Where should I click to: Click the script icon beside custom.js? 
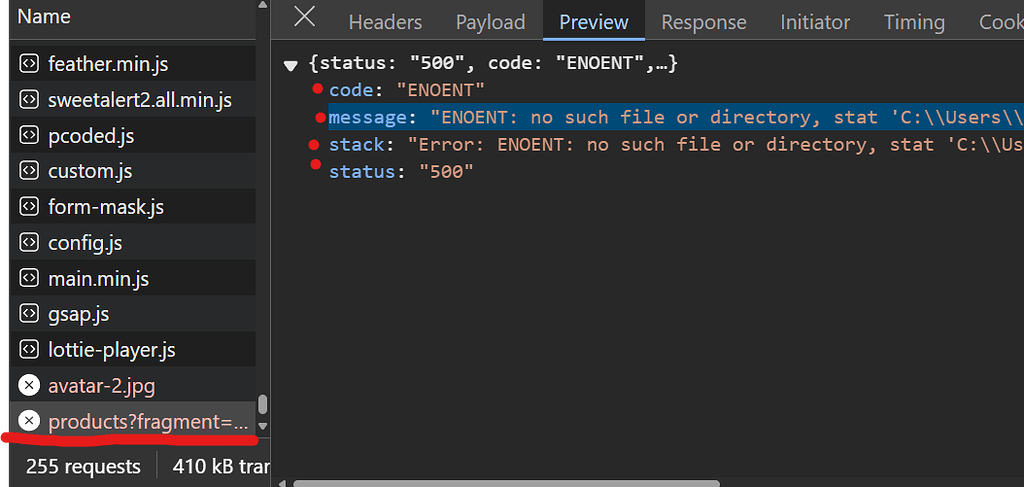point(29,171)
